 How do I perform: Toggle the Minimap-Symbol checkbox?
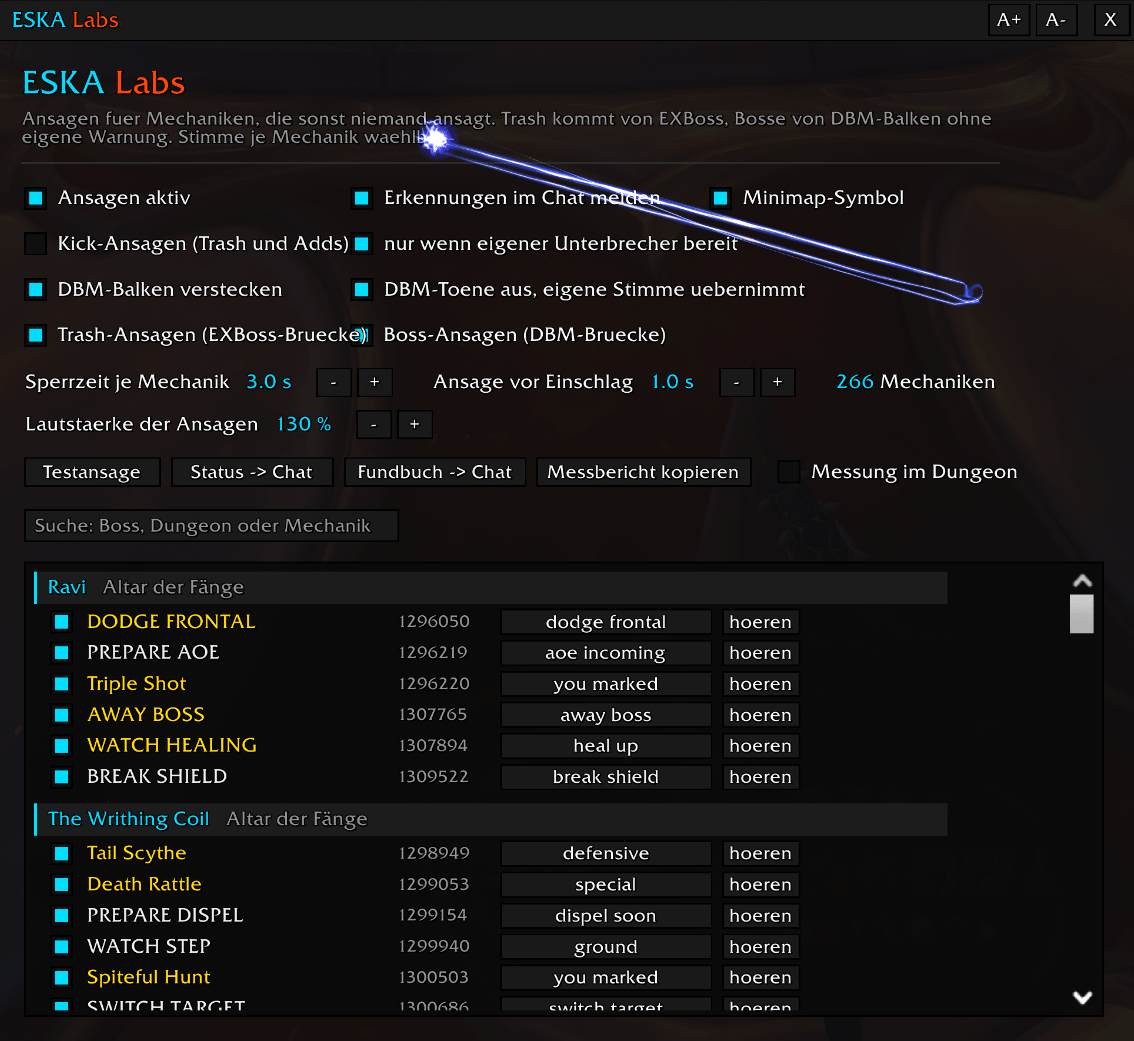click(x=720, y=198)
